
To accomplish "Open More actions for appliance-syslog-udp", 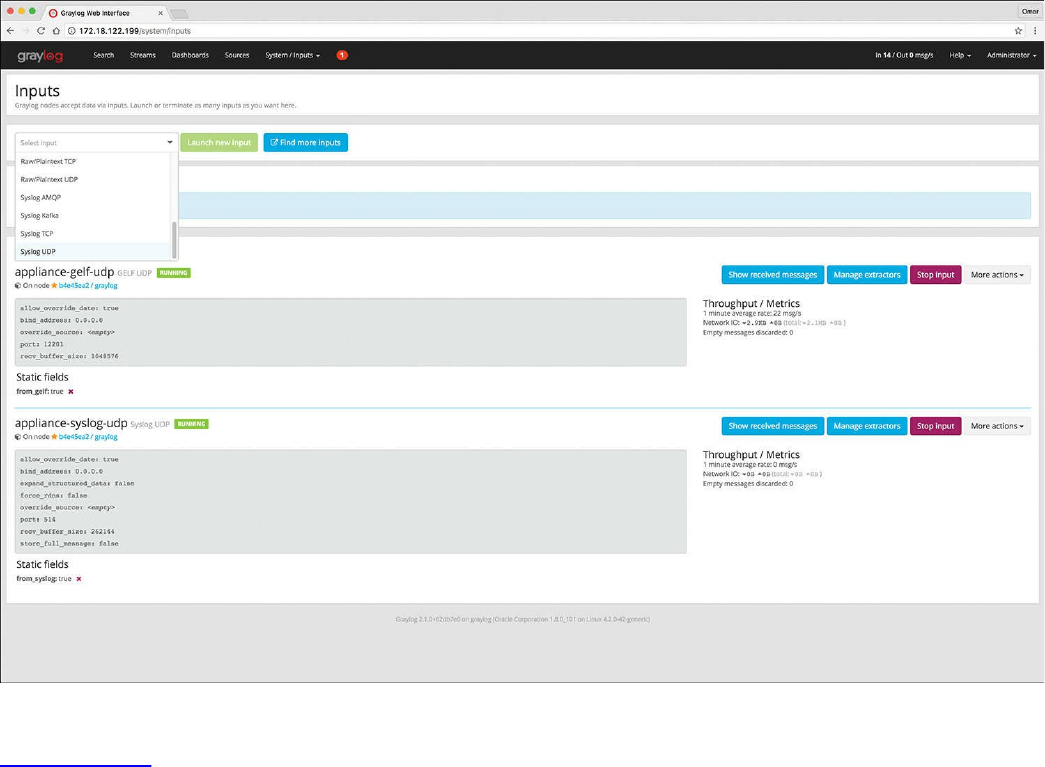I will [997, 426].
